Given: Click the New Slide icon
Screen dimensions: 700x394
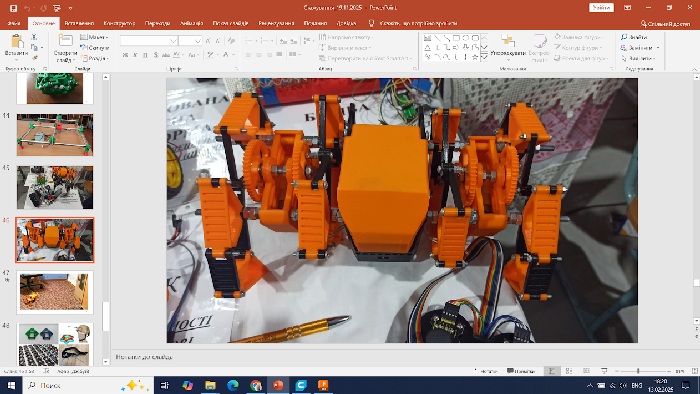Looking at the screenshot, I should pyautogui.click(x=66, y=41).
